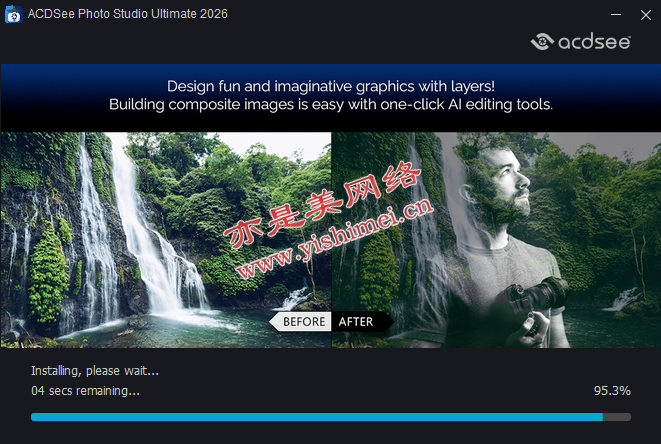661x444 pixels.
Task: Click the 'ACDSee Photo Studio Ultimate 2026' title text
Action: [128, 14]
